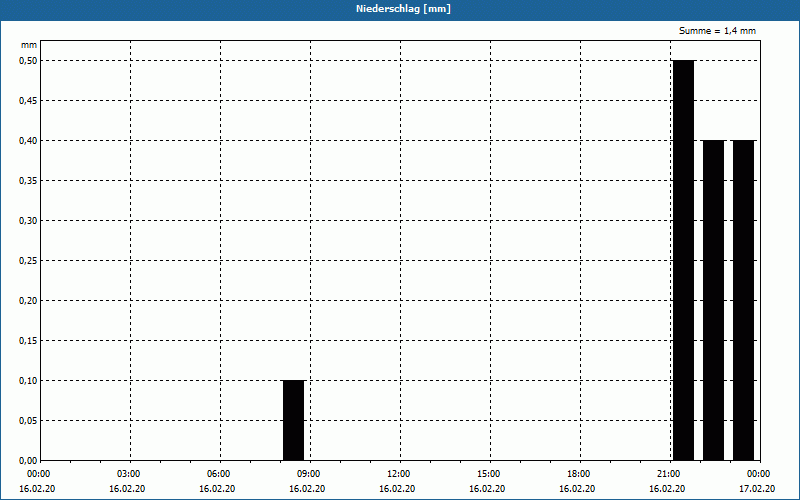
Task: Pick the 0,35 y-axis value
Action: pyautogui.click(x=28, y=181)
